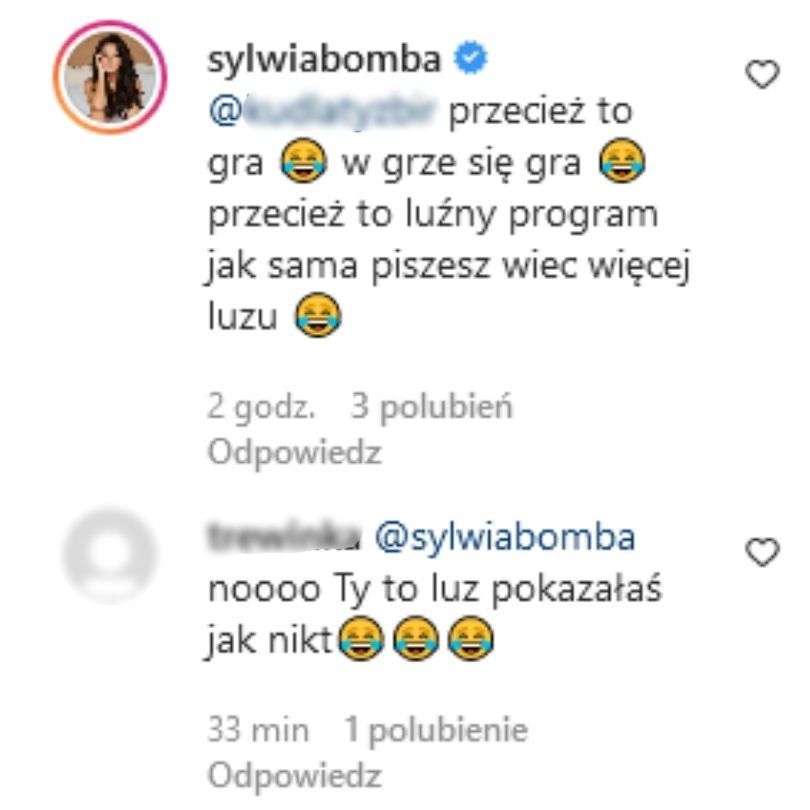
Task: Click Odpowiedz under the 33 min reply
Action: (x=294, y=776)
